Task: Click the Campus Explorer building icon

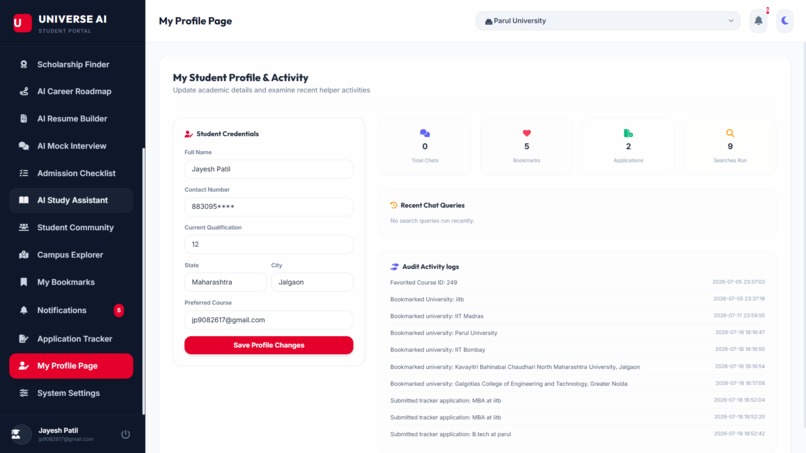Action: click(x=24, y=255)
